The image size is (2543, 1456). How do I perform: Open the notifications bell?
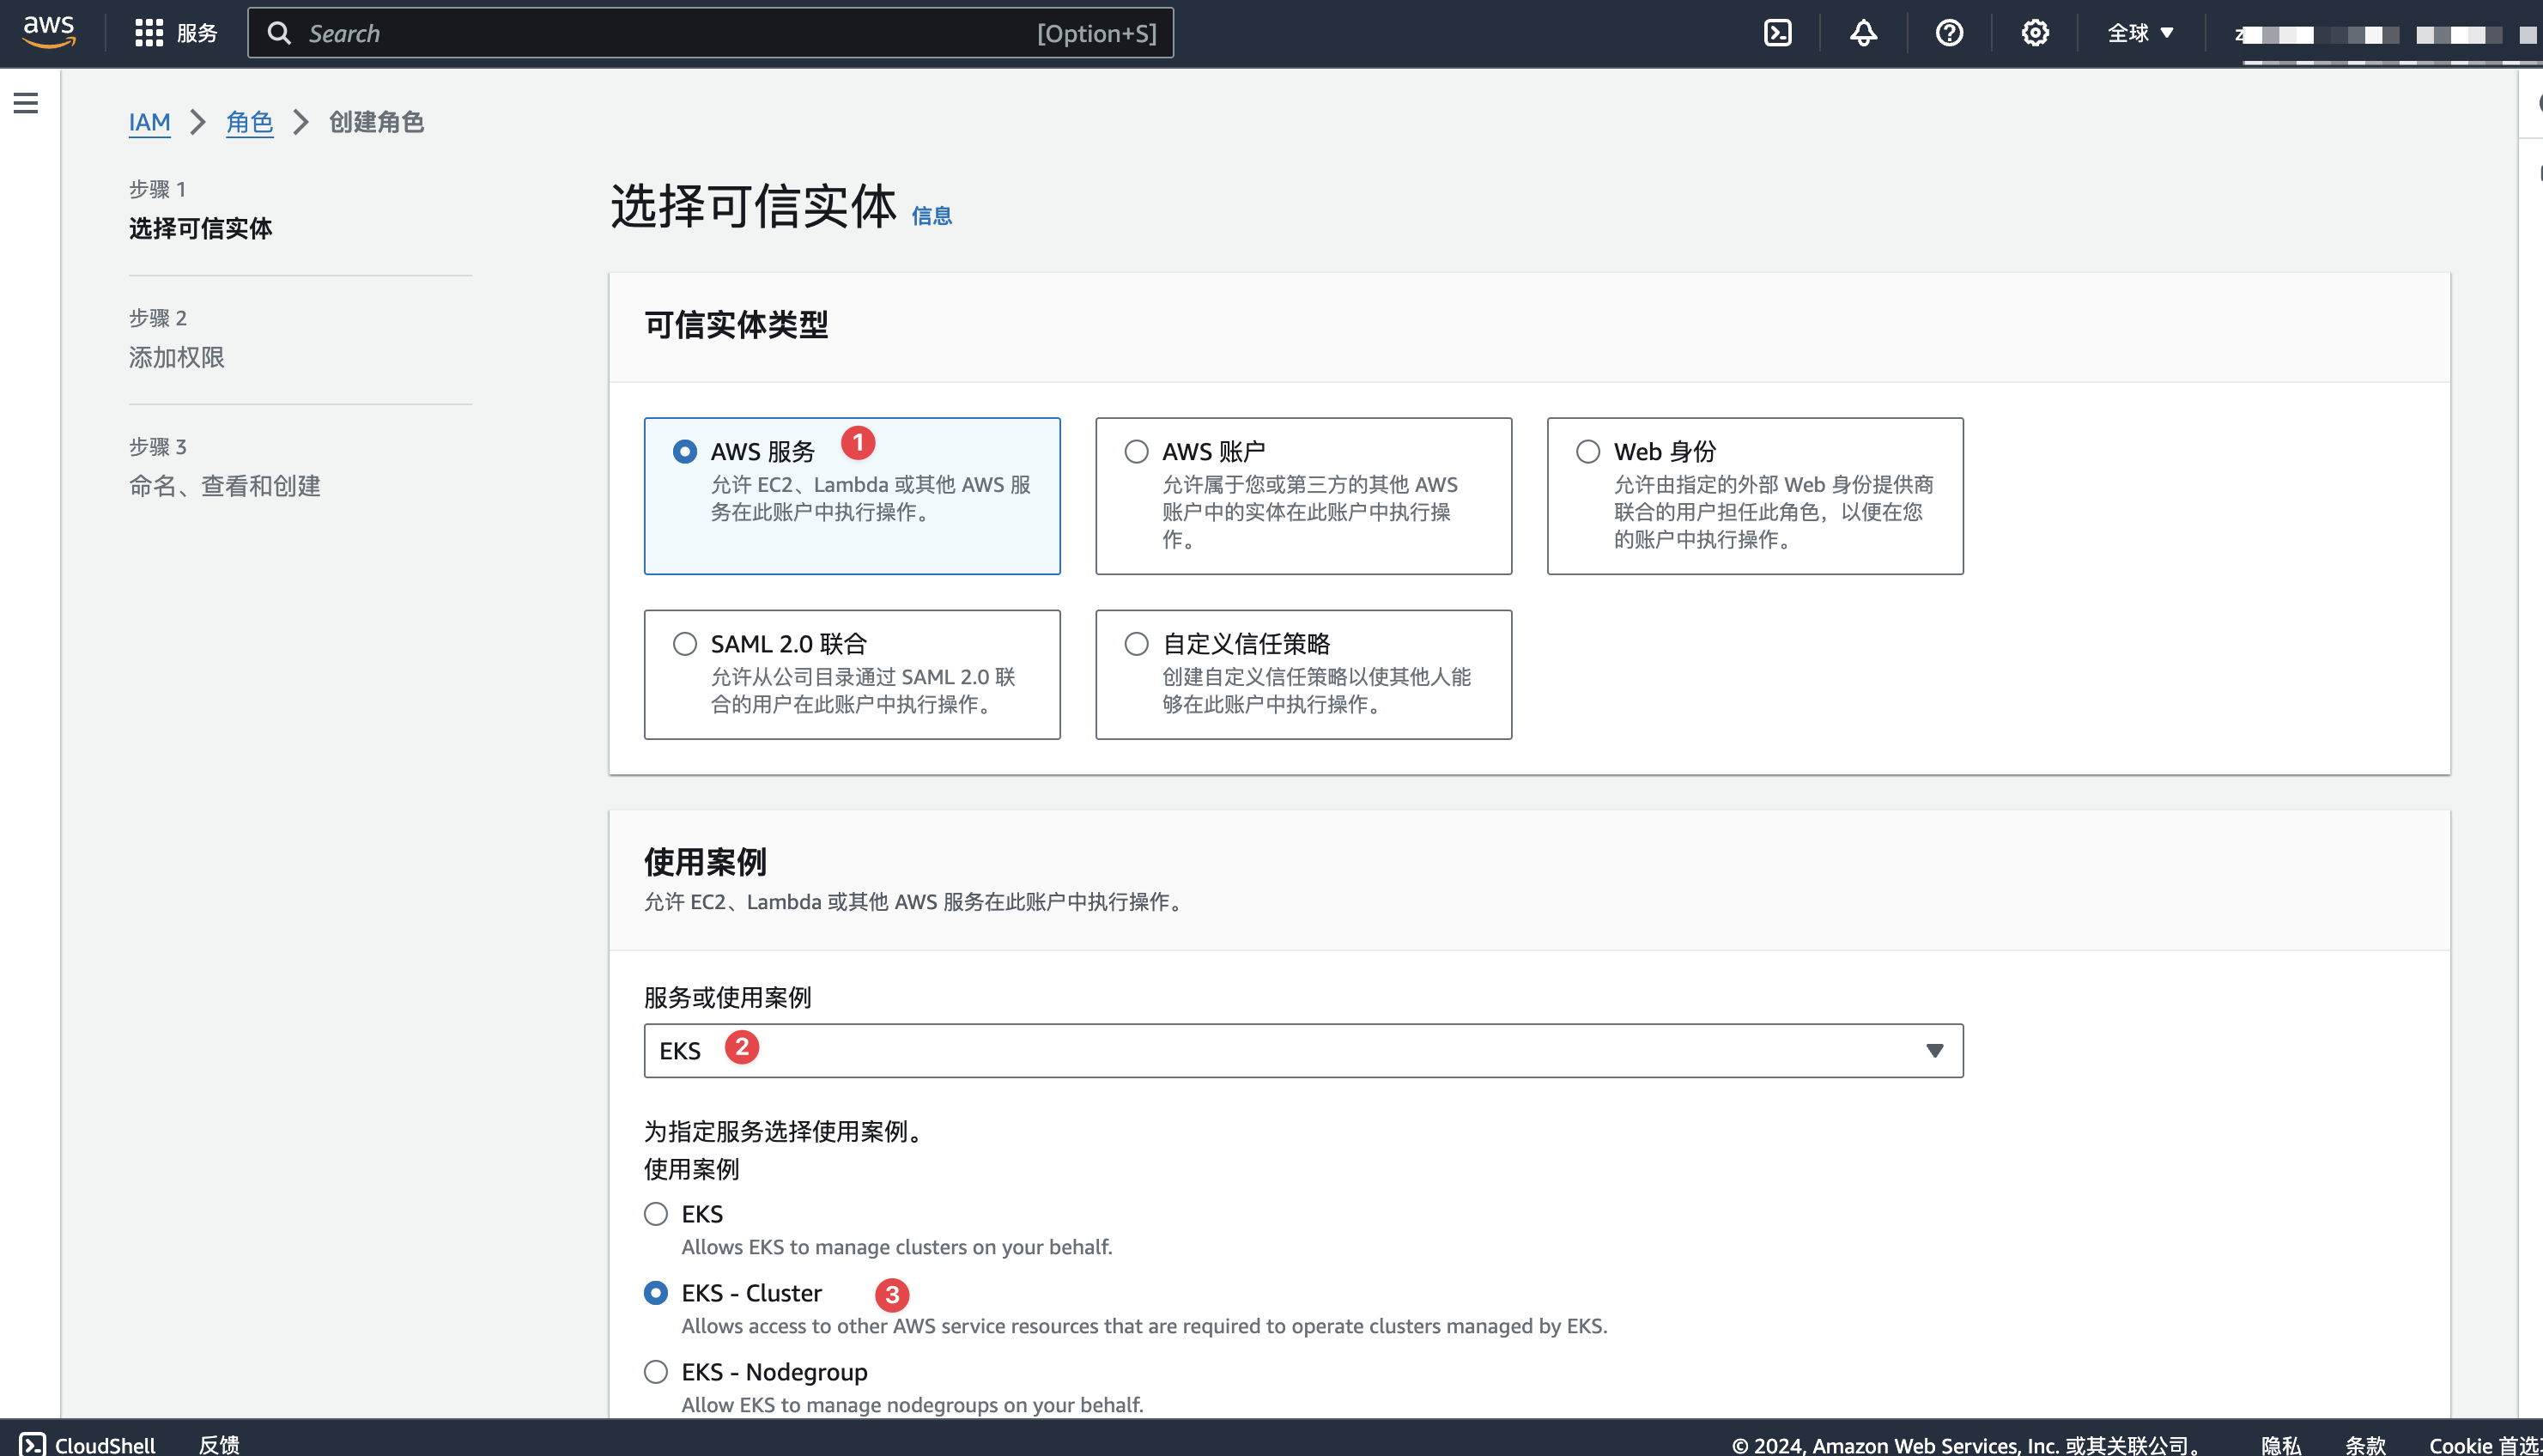point(1863,33)
